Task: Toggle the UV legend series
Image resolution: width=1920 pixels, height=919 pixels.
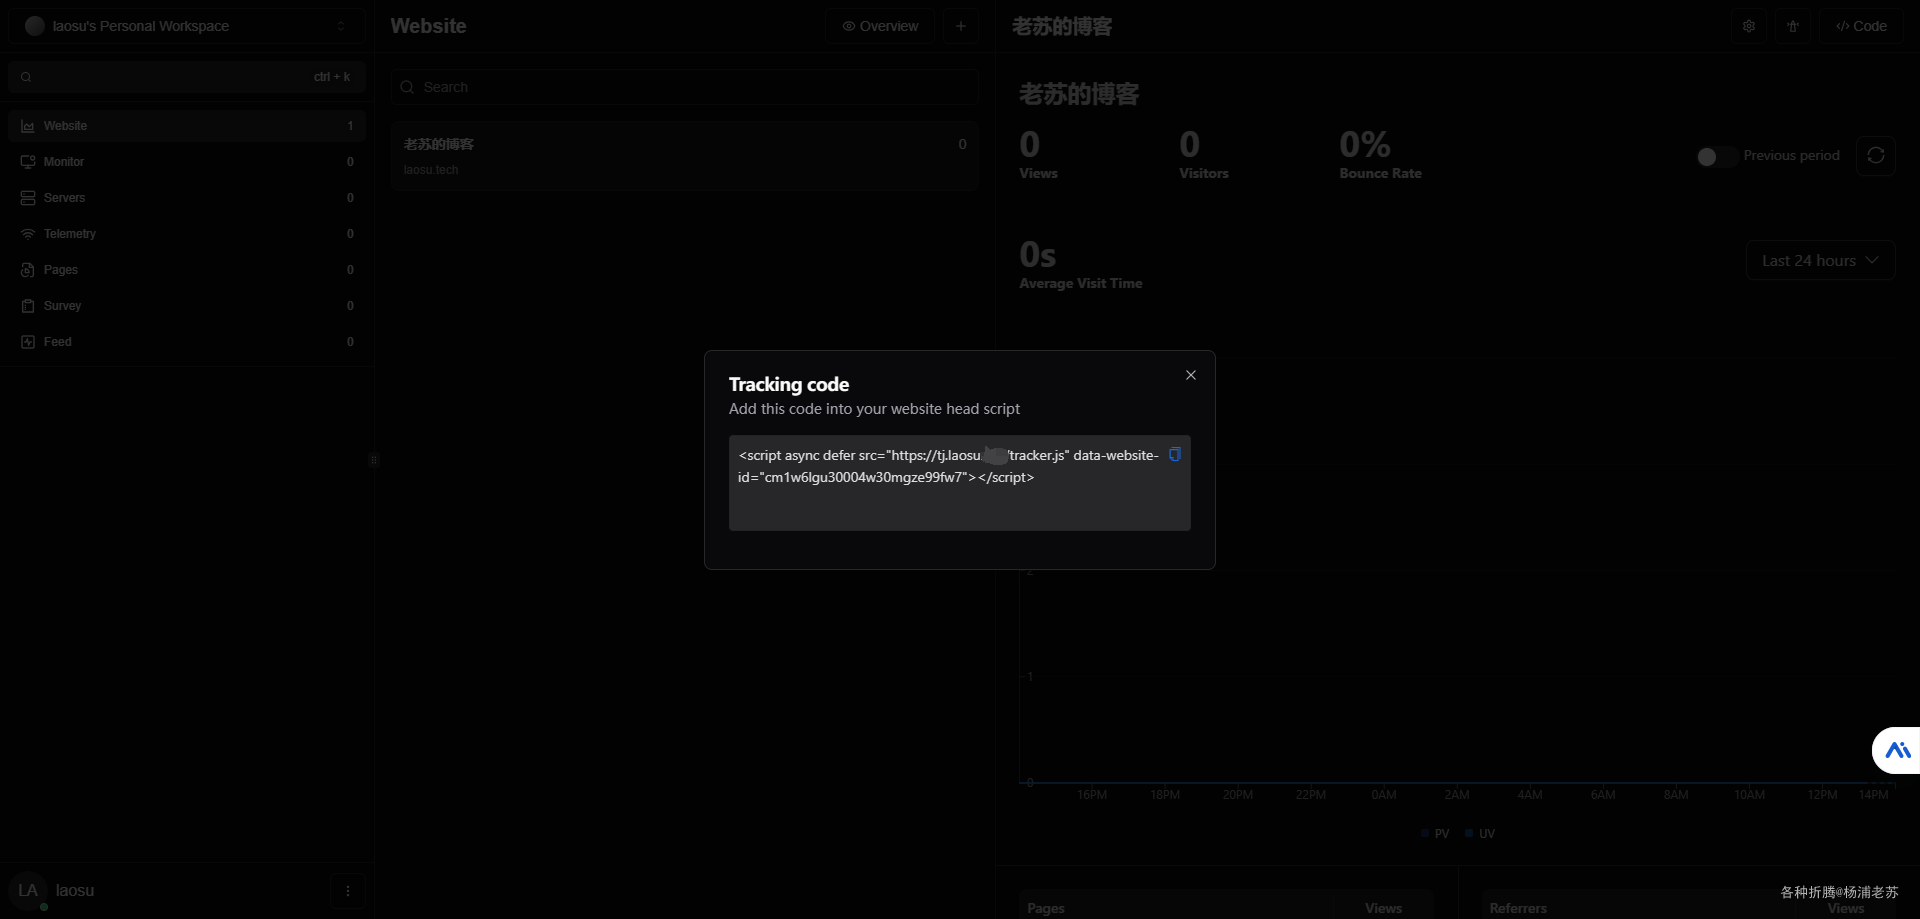Action: [1480, 834]
